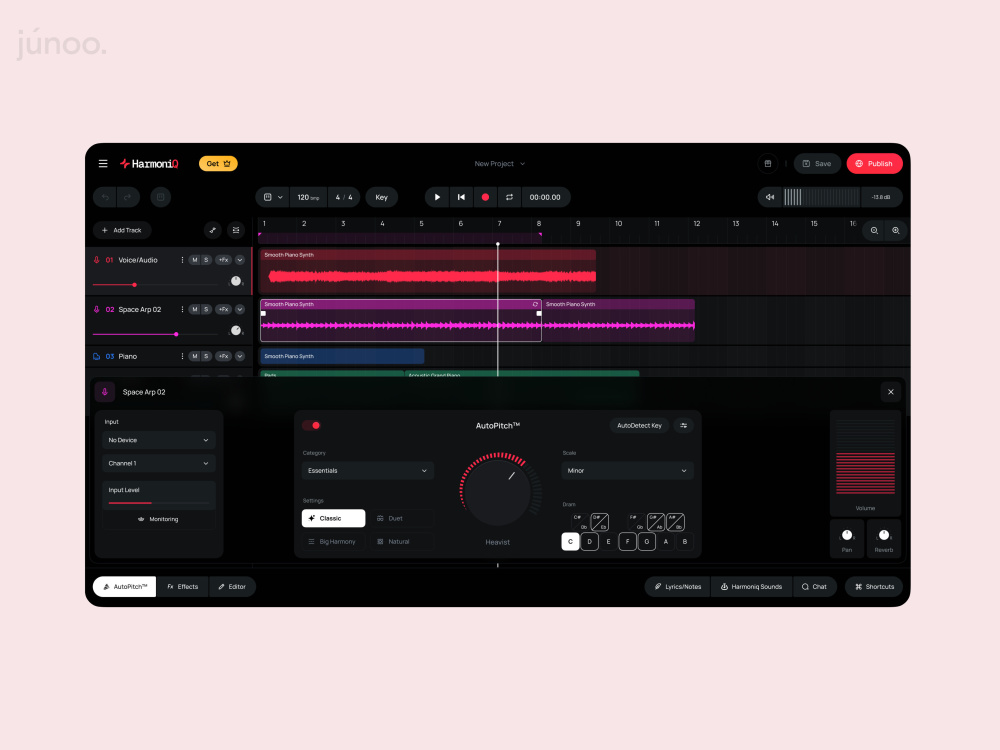Toggle loop playback
1000x750 pixels.
pyautogui.click(x=510, y=197)
